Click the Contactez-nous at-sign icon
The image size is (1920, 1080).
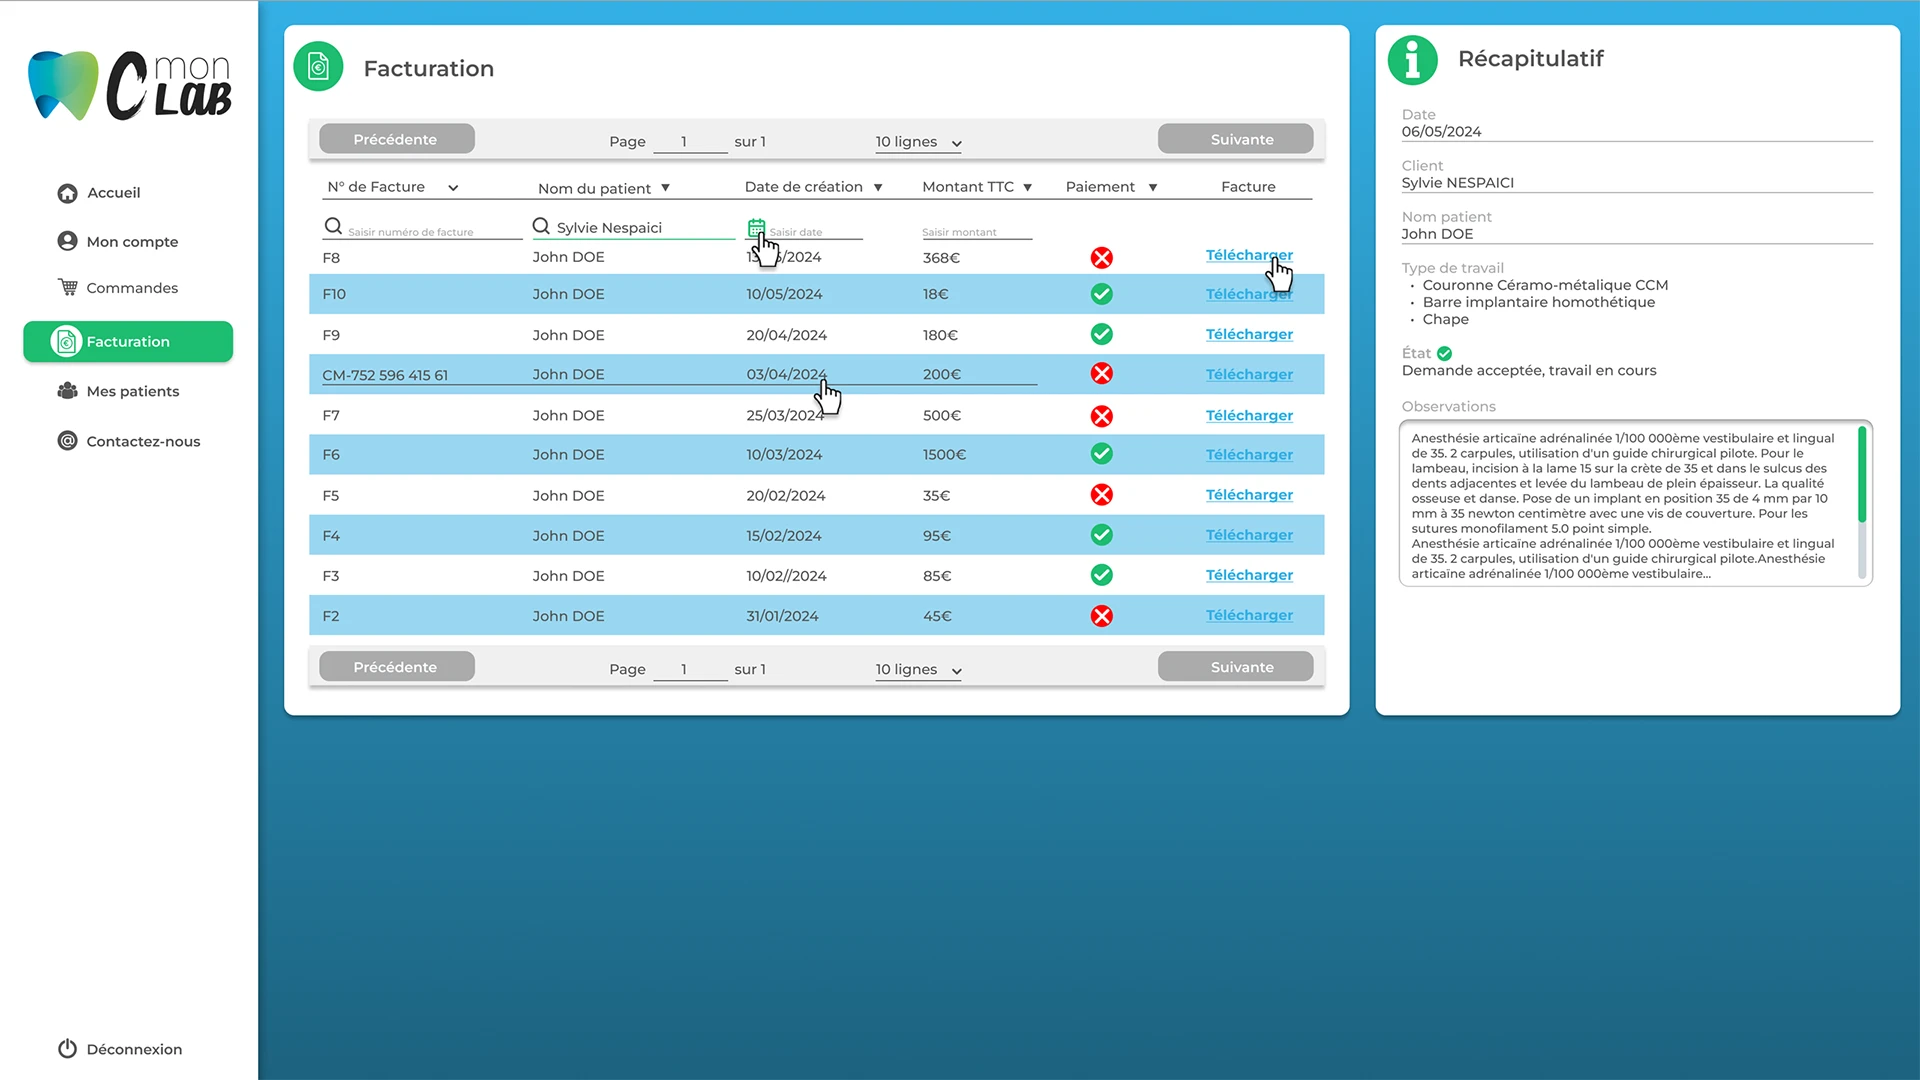67,441
